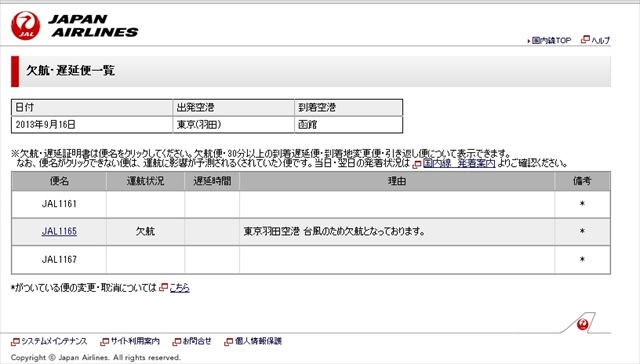Open サイト利用案内 footer link
Image resolution: width=640 pixels, height=364 pixels.
click(x=135, y=341)
